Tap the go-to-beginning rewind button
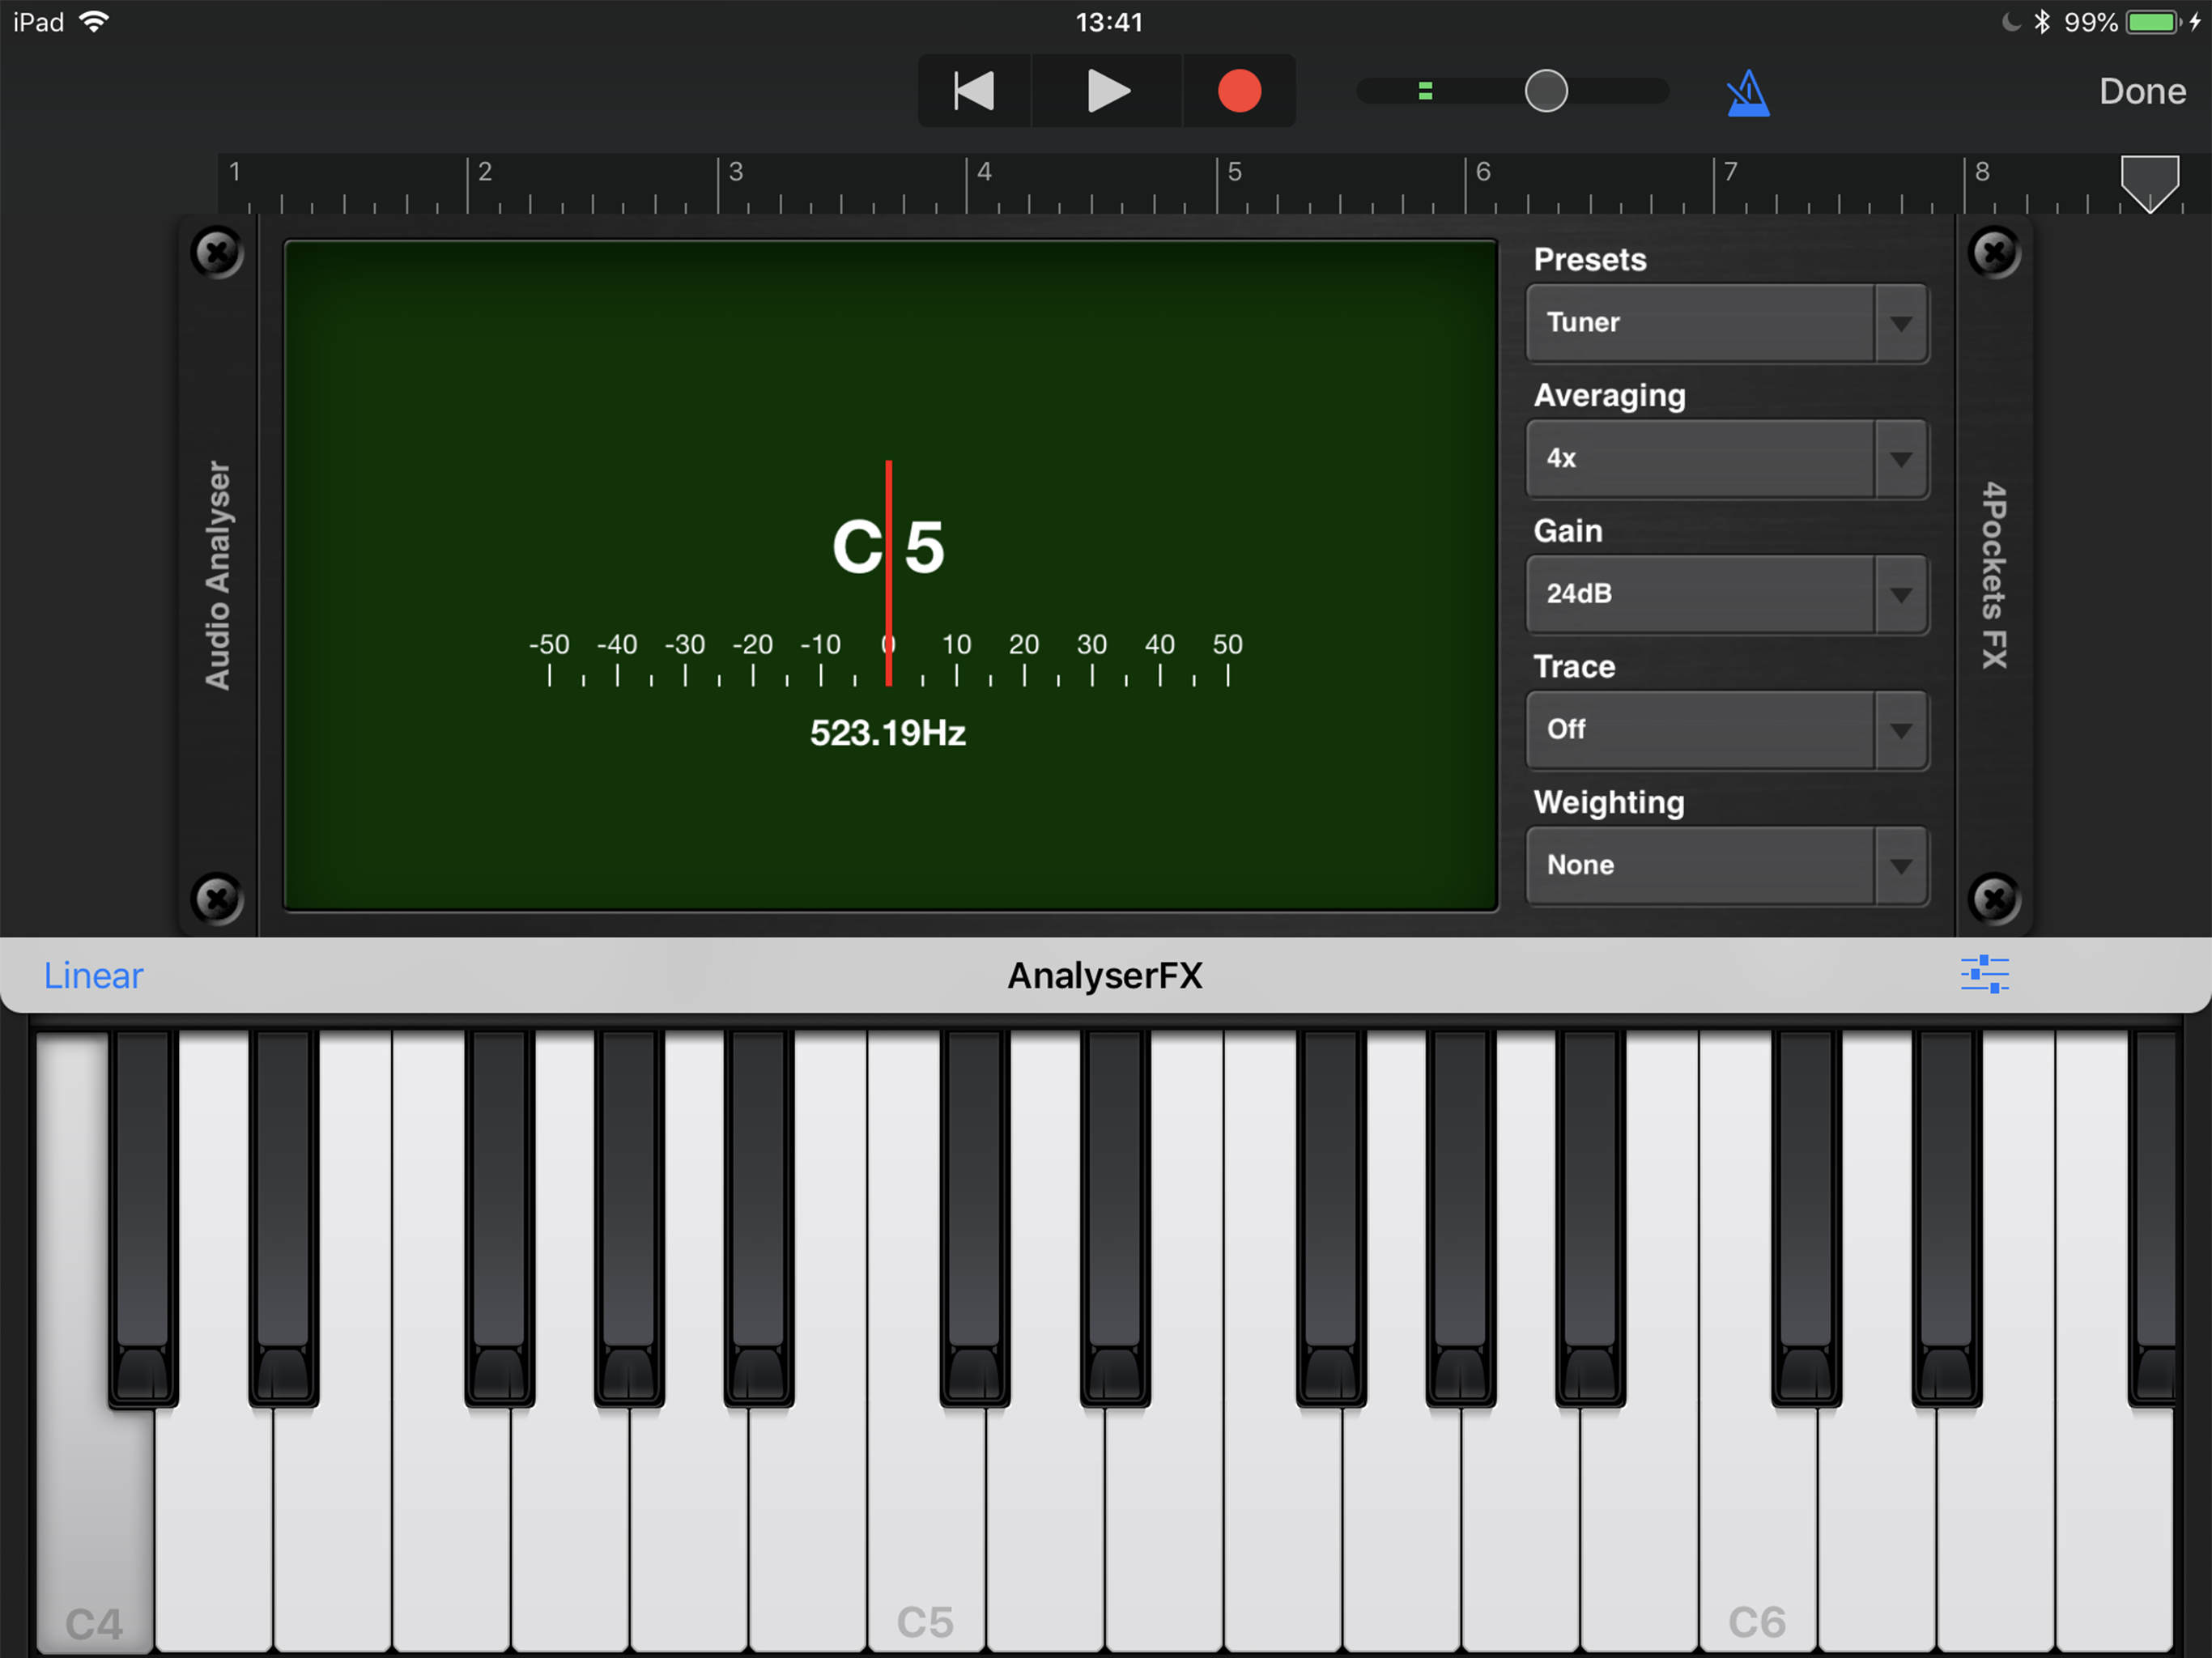 tap(974, 91)
